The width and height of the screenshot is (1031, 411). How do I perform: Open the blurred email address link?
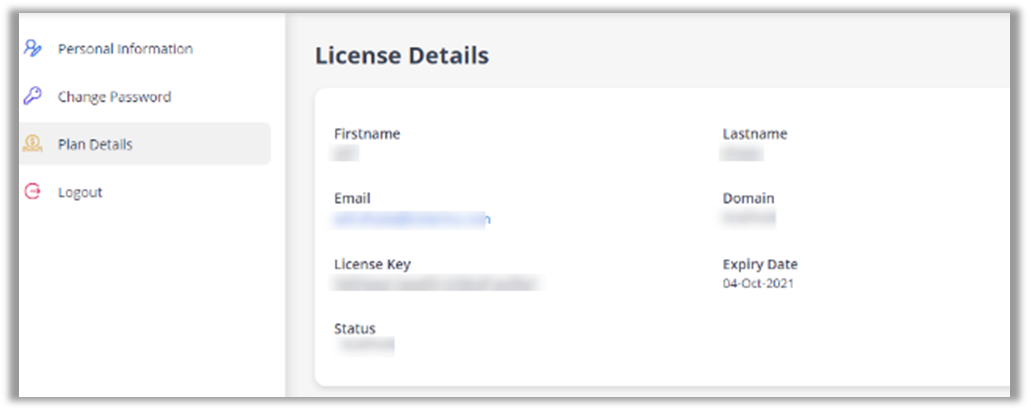(x=412, y=218)
